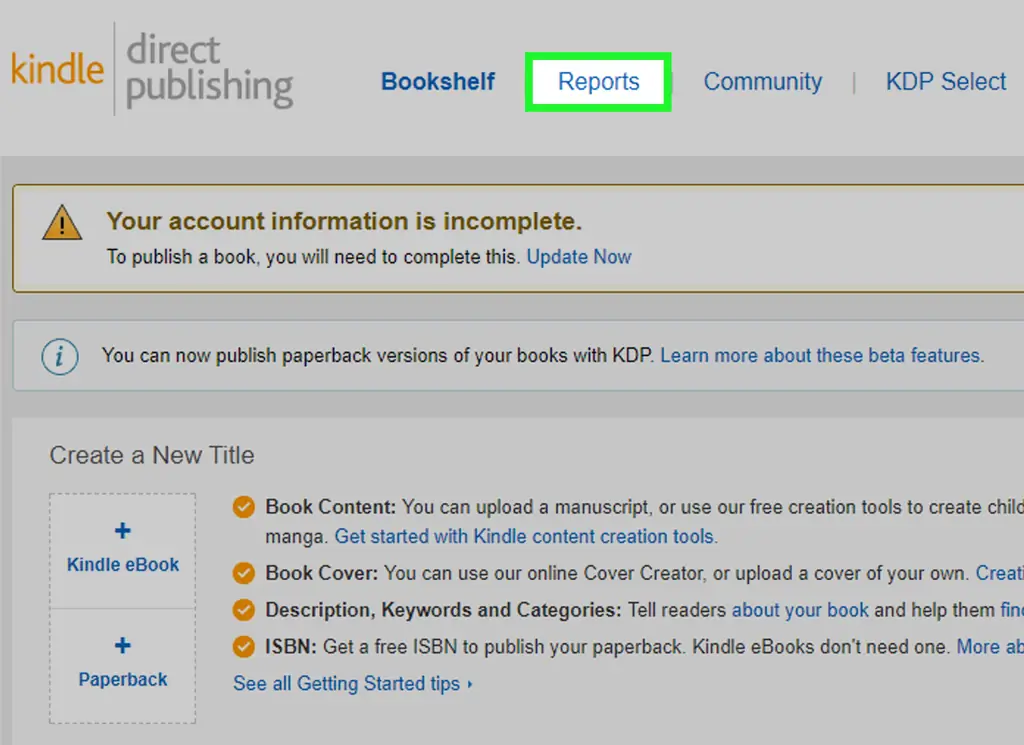Image resolution: width=1024 pixels, height=745 pixels.
Task: Go to the Community tab
Action: 762,82
